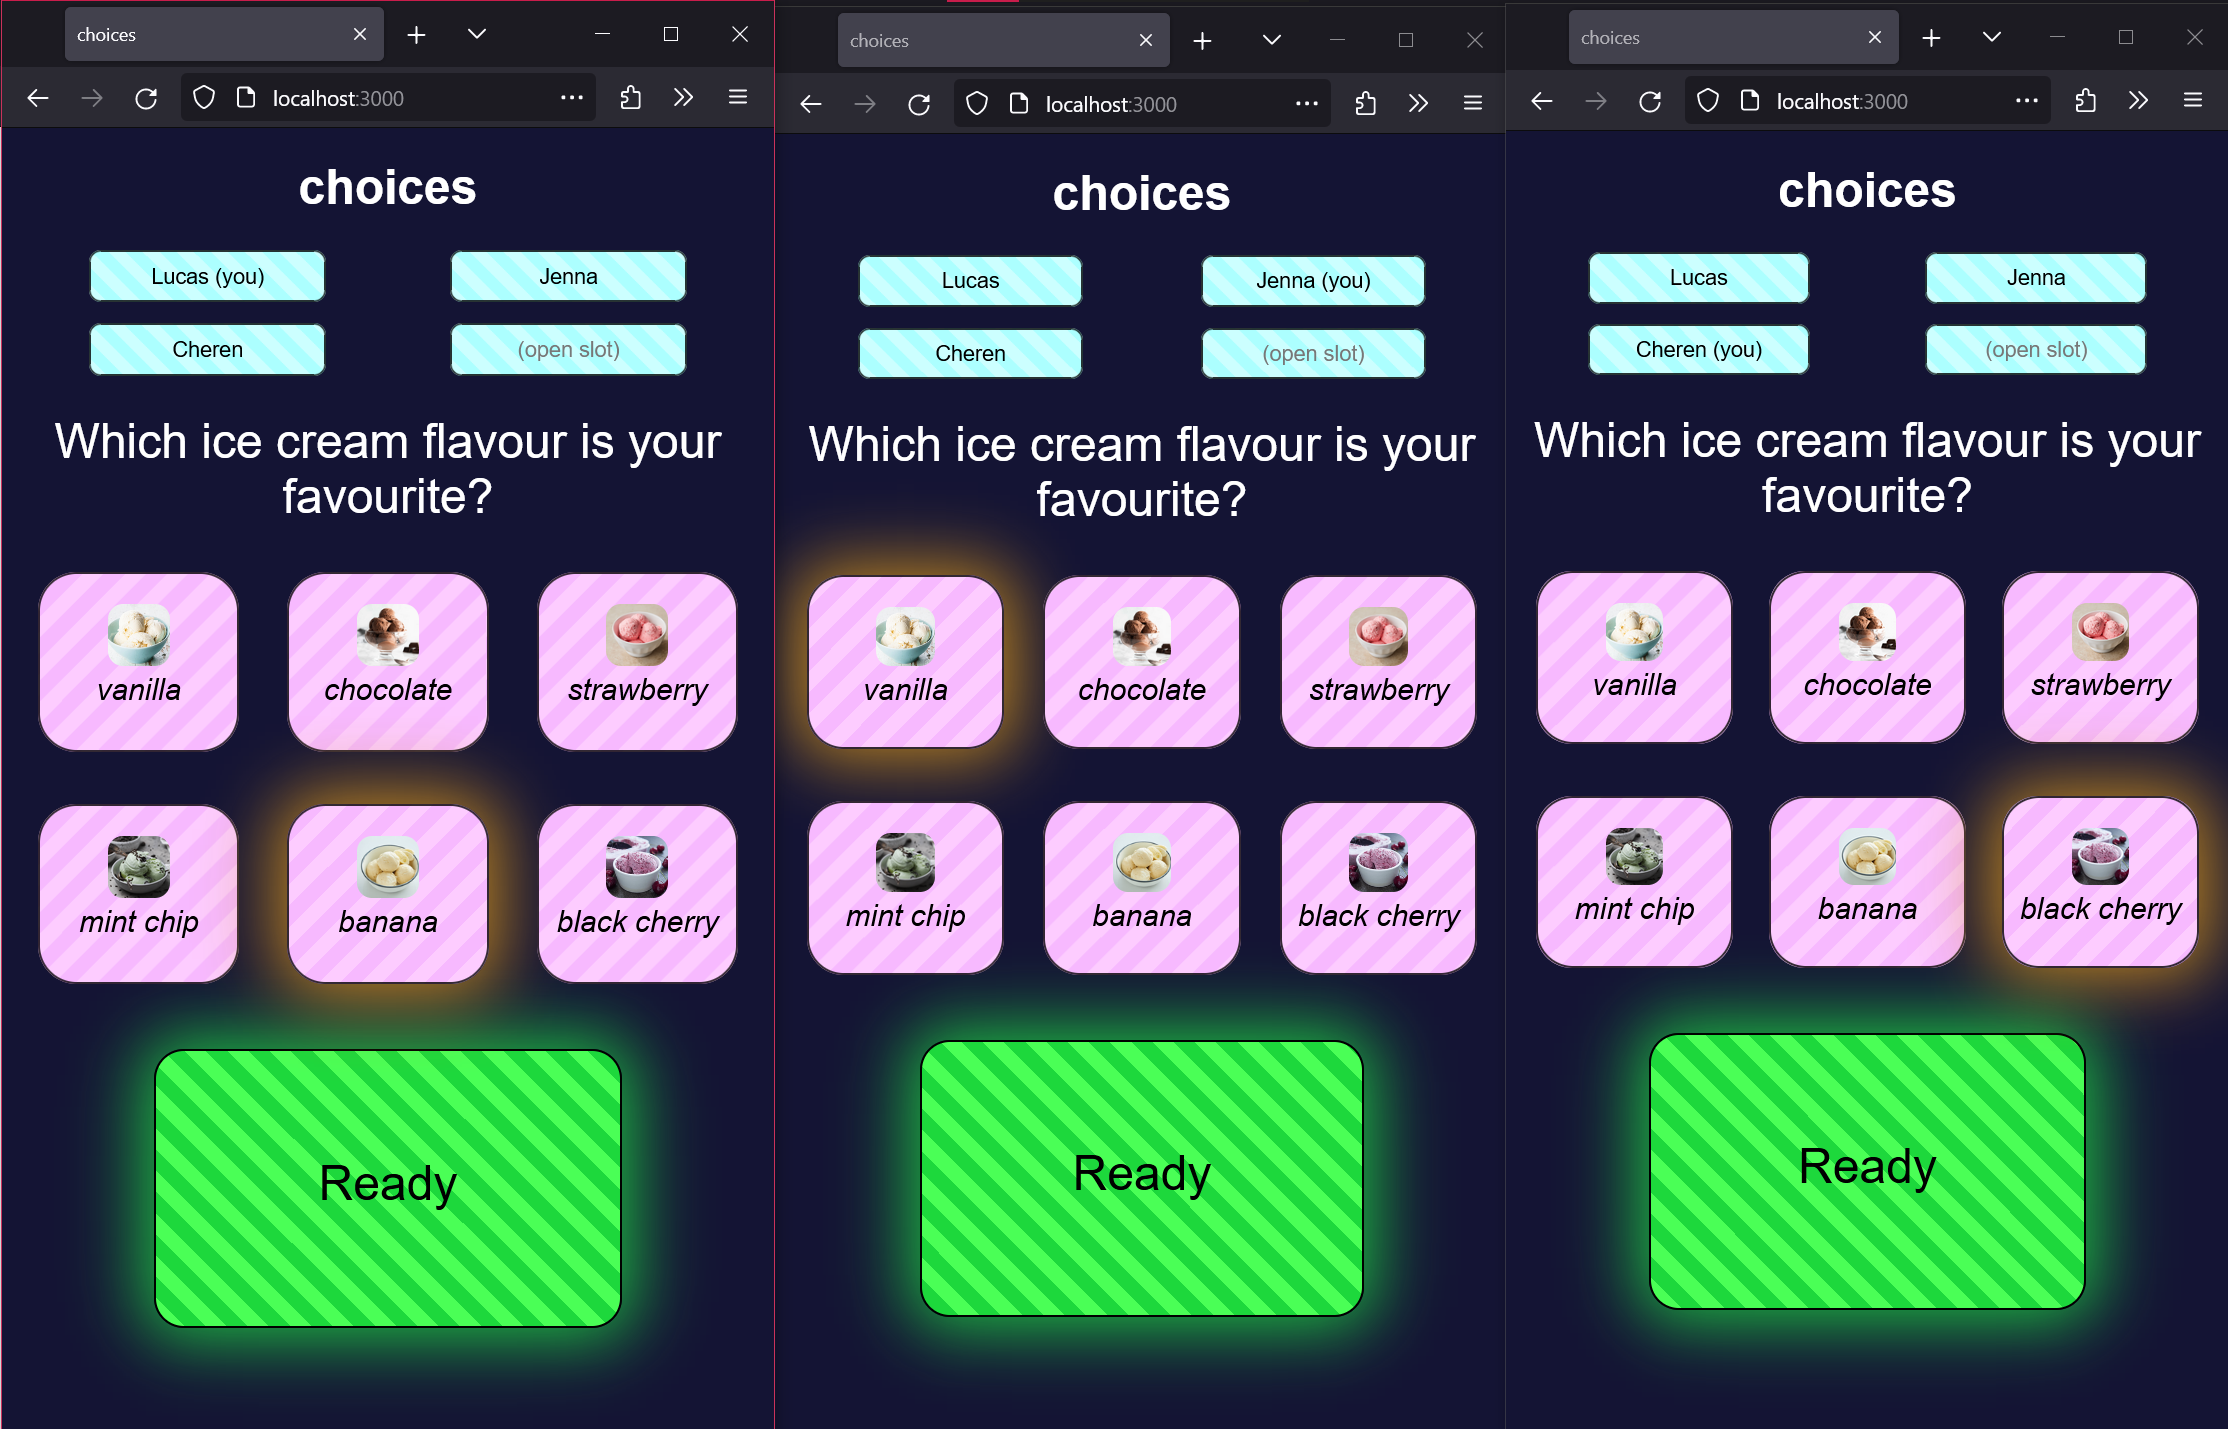Open hamburger menu in the middle browser window
This screenshot has height=1429, width=2228.
[1472, 103]
